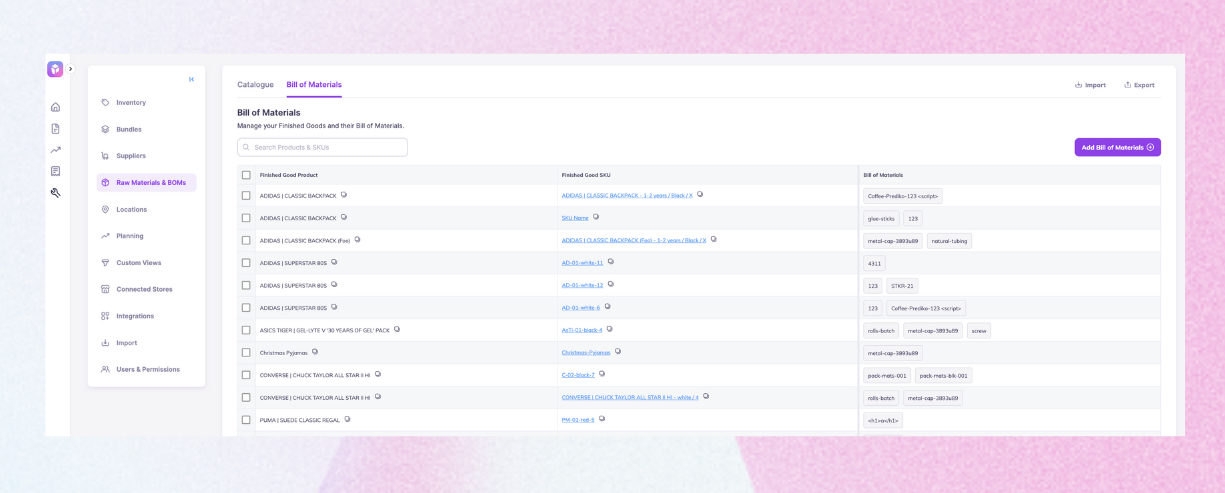Check the ASICS TIGER GEL-LYTE V row
This screenshot has width=1225, height=493.
[246, 330]
